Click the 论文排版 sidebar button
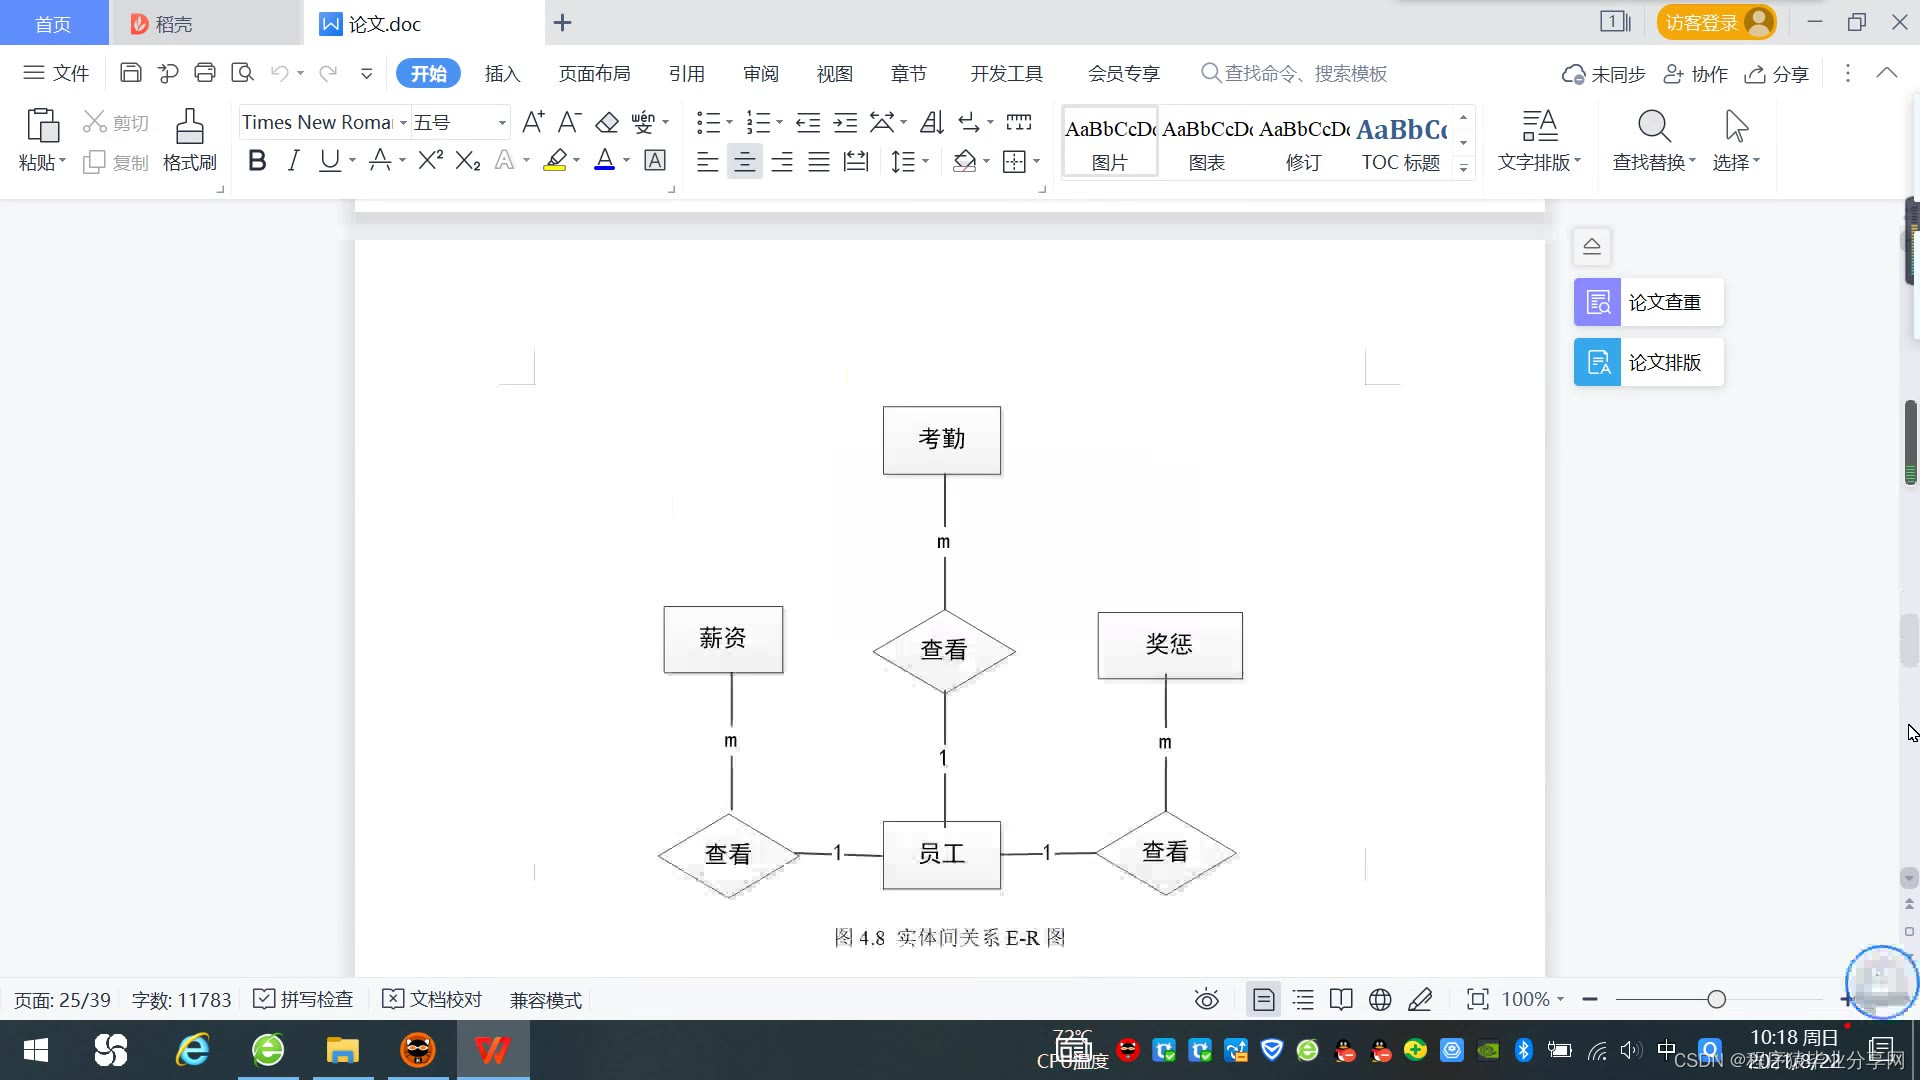This screenshot has height=1080, width=1920. 1648,362
